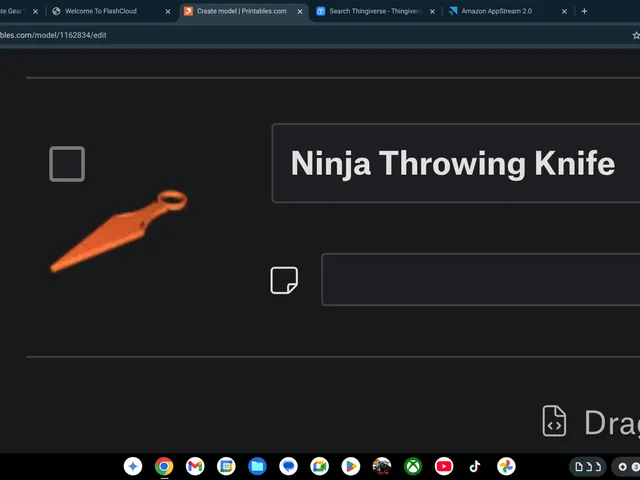Screen dimensions: 640x480
Task: Close the te Gear tab
Action: pos(36,11)
